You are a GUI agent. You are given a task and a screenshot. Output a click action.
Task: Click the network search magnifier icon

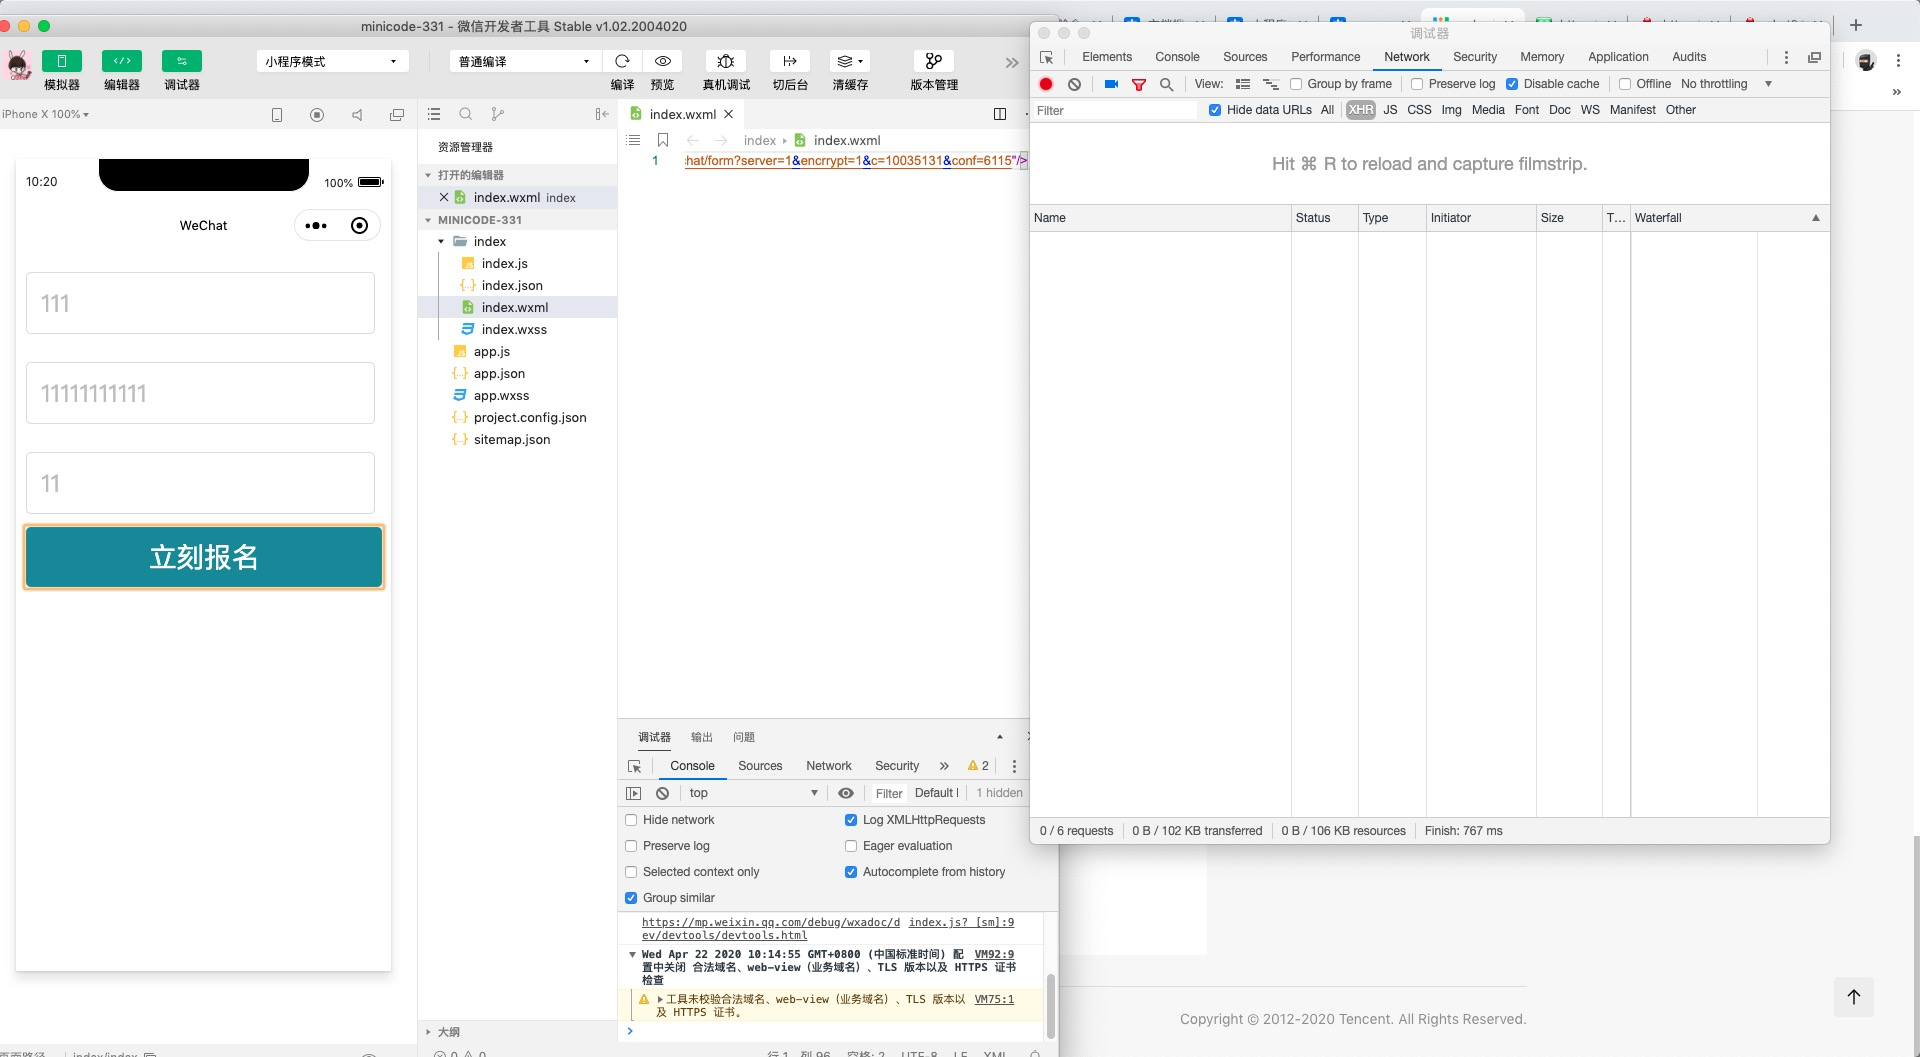click(x=1167, y=84)
